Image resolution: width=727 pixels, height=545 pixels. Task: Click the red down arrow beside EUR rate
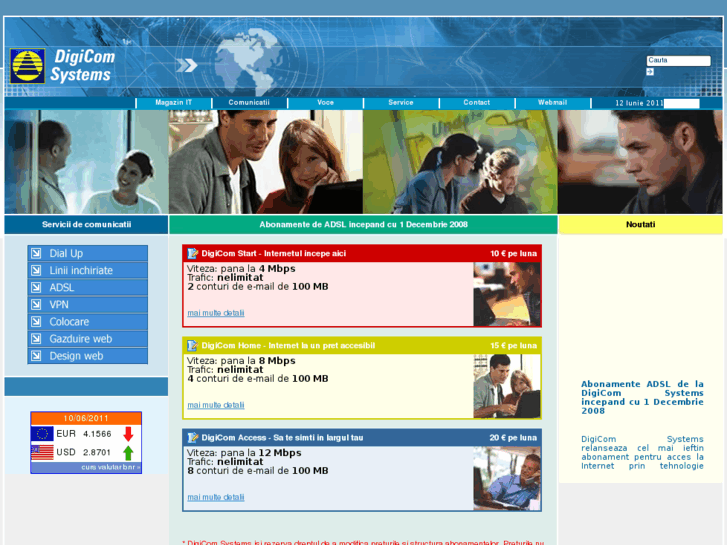tap(128, 434)
